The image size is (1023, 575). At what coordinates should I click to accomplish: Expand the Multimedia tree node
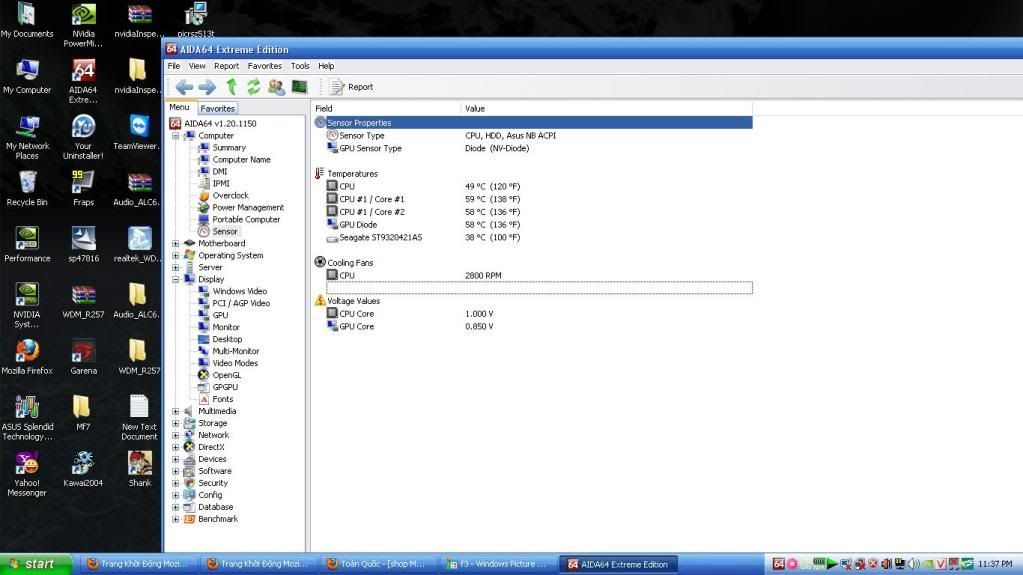pyautogui.click(x=176, y=411)
